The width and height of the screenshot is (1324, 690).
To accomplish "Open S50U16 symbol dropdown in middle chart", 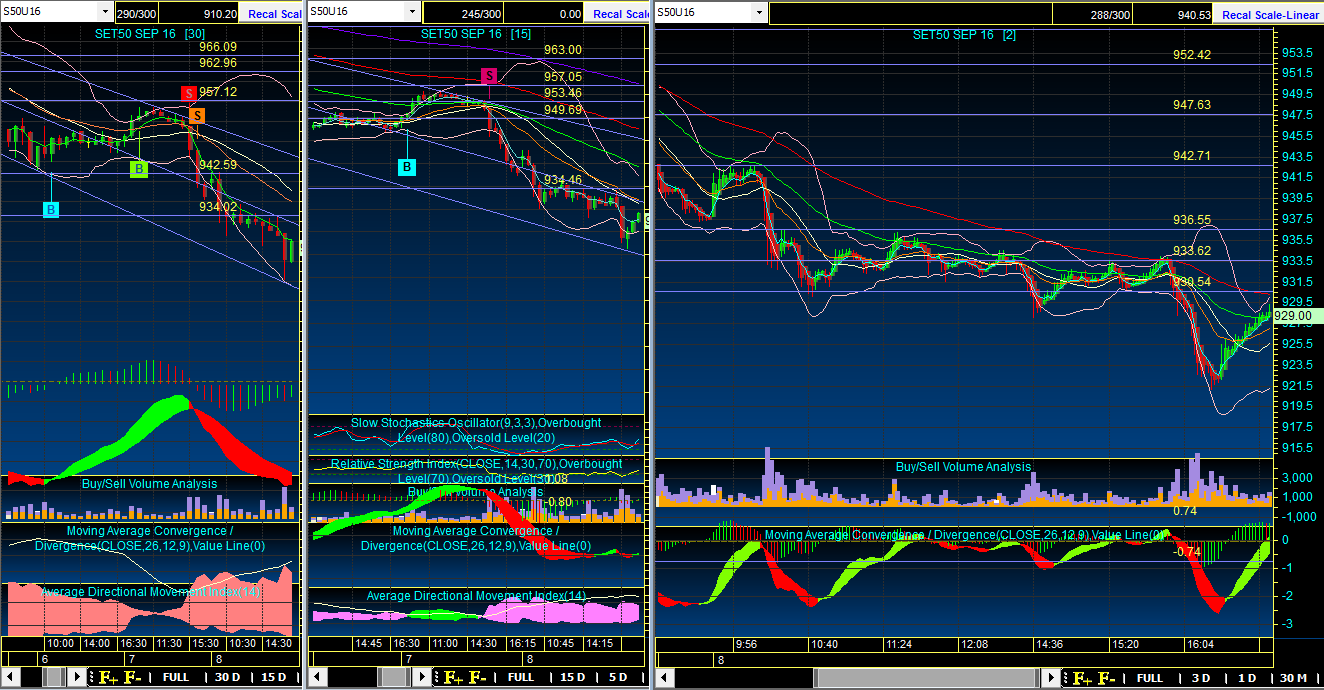I will [x=412, y=13].
